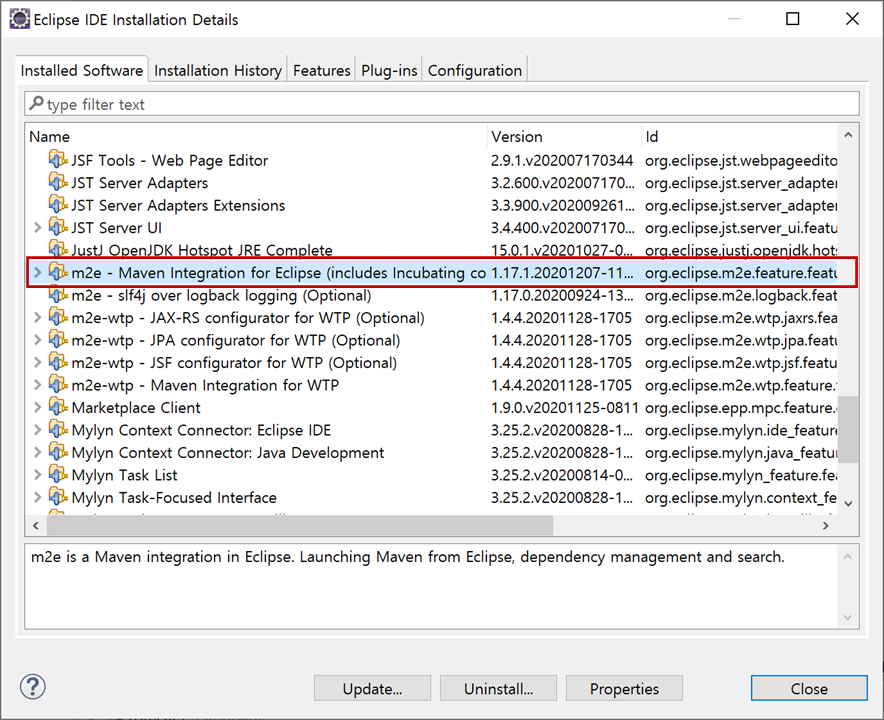This screenshot has width=884, height=720.
Task: Click version 1.9.0.v20201125-0811 cell
Action: 564,408
